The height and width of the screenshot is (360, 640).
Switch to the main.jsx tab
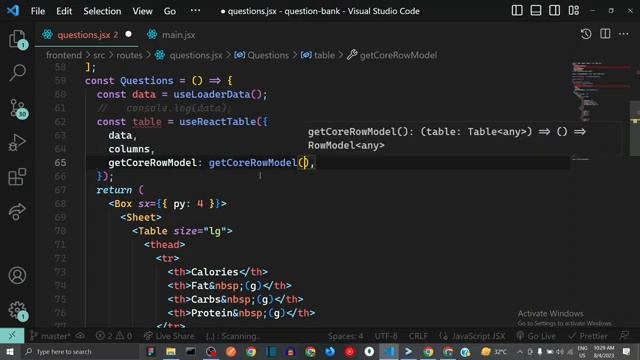(171, 35)
